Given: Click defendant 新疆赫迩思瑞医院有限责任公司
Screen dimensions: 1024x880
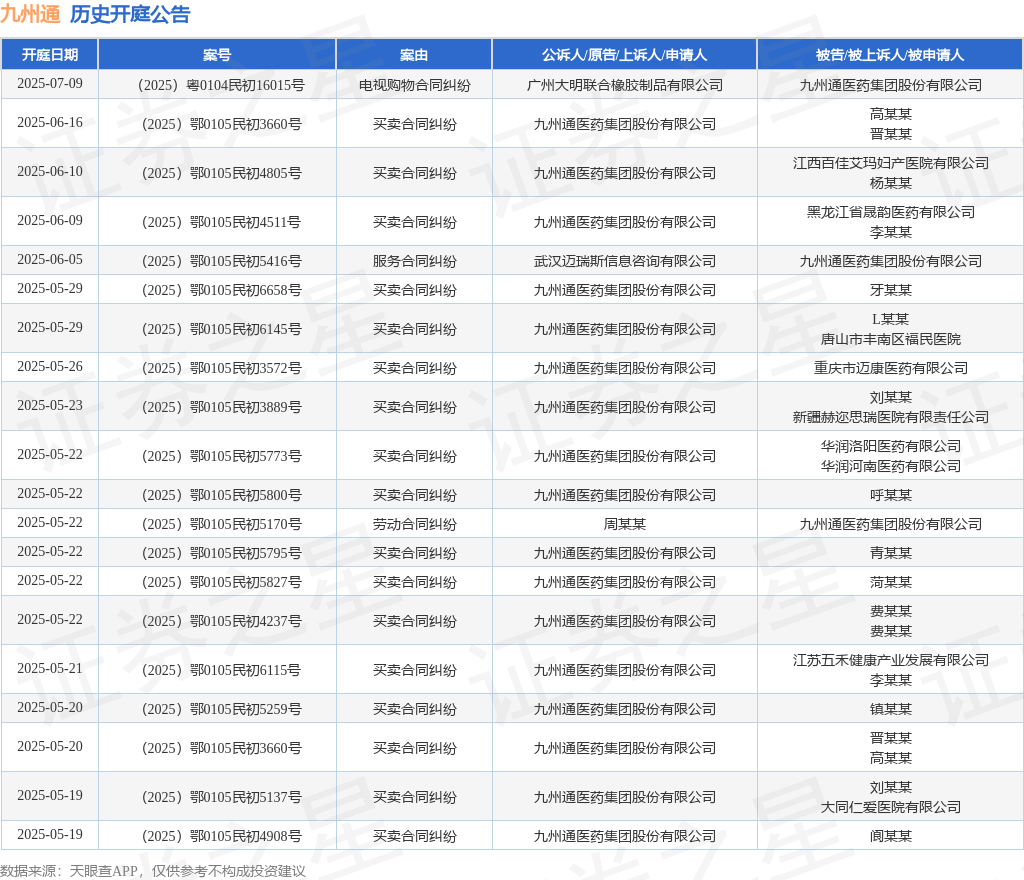Looking at the screenshot, I should 891,417.
